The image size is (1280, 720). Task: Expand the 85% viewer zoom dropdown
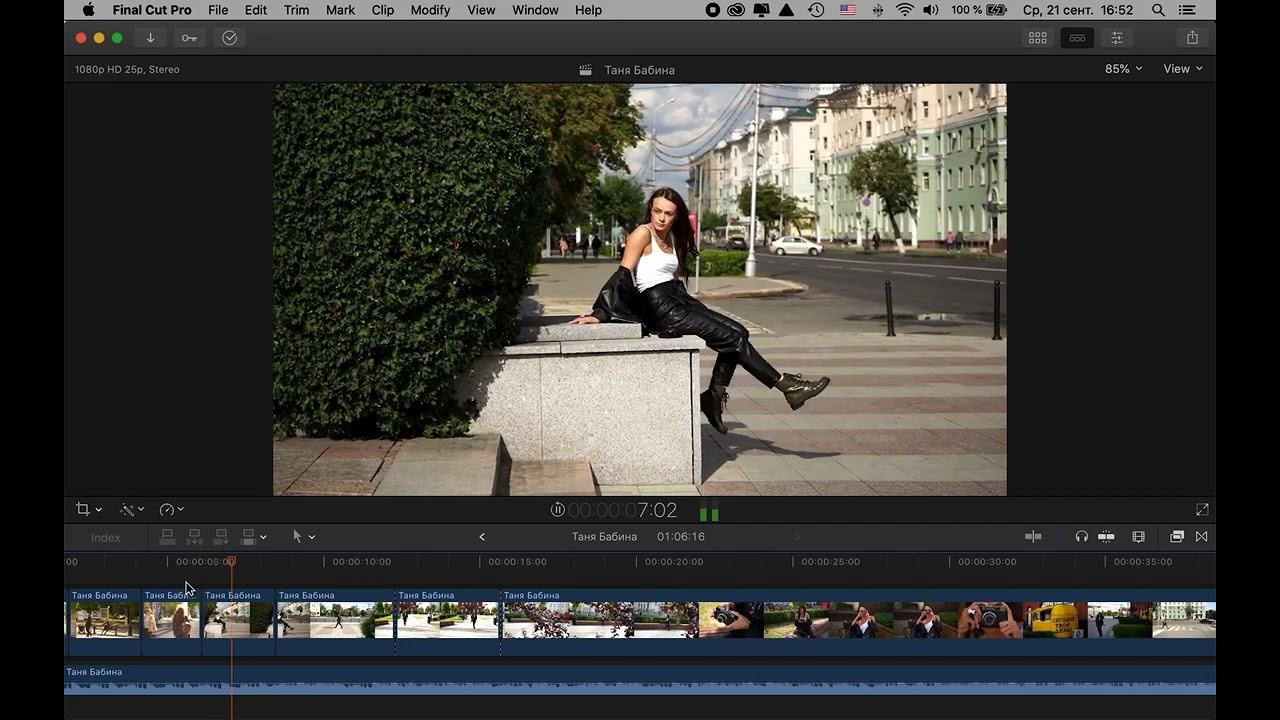click(1123, 69)
